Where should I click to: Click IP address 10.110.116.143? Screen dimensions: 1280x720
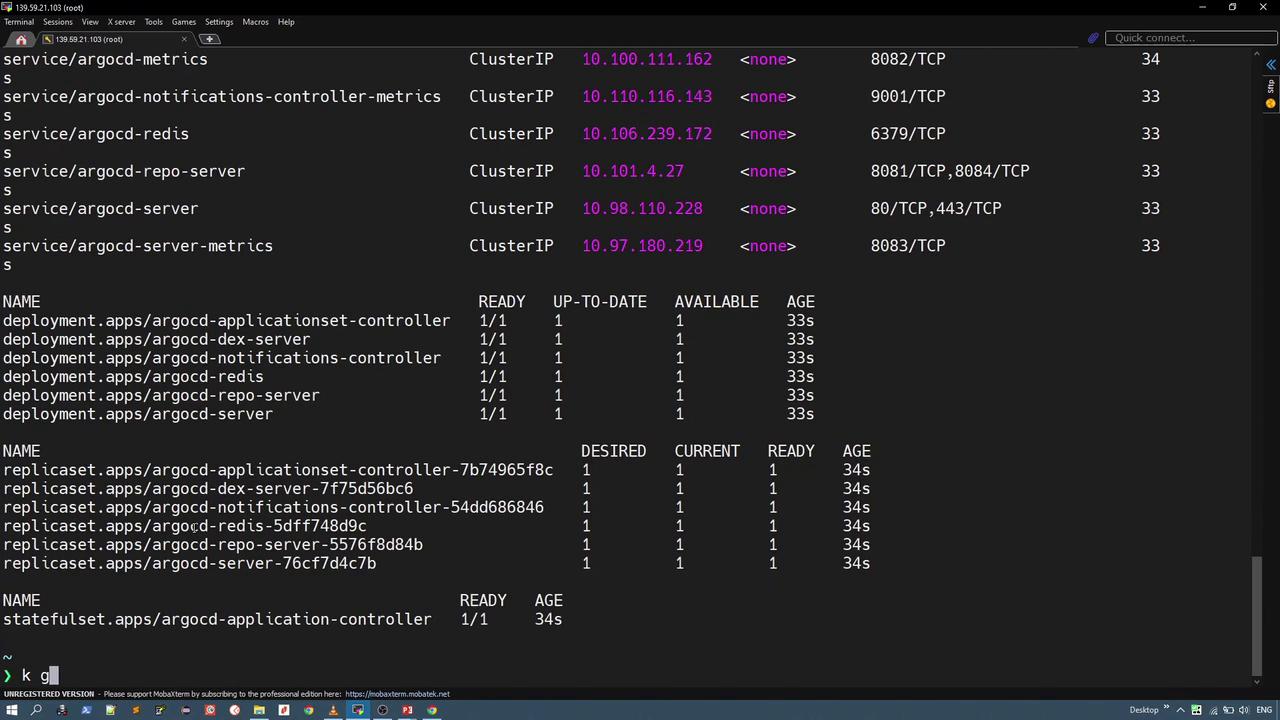pyautogui.click(x=647, y=96)
